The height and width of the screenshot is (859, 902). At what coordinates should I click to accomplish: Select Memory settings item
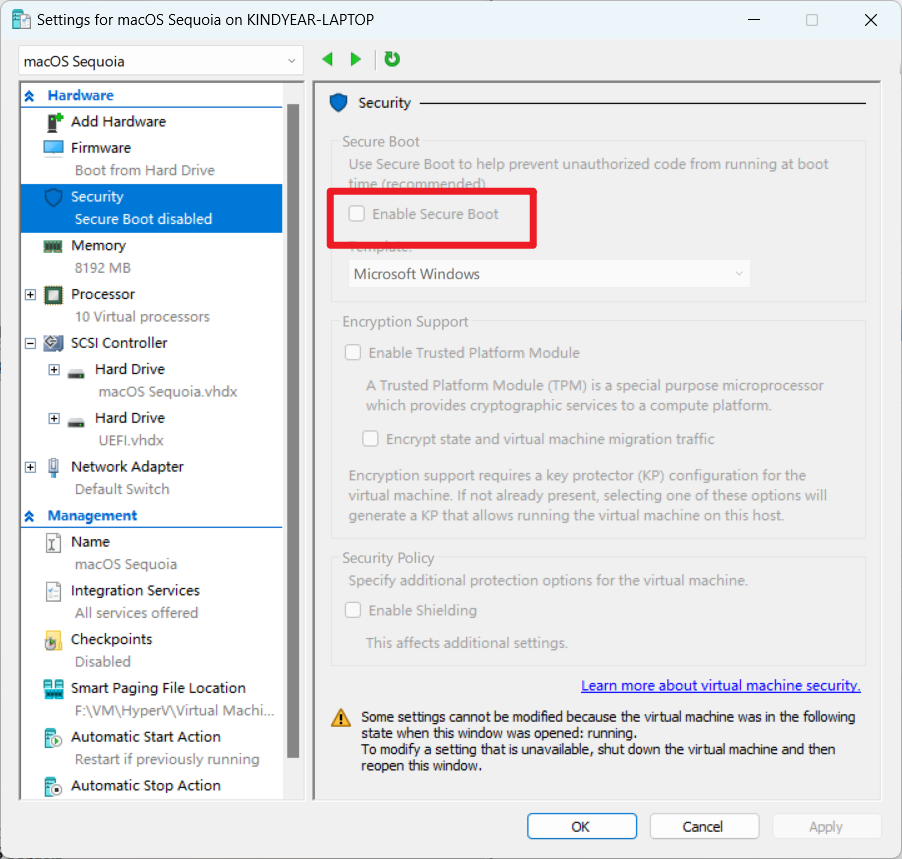98,246
